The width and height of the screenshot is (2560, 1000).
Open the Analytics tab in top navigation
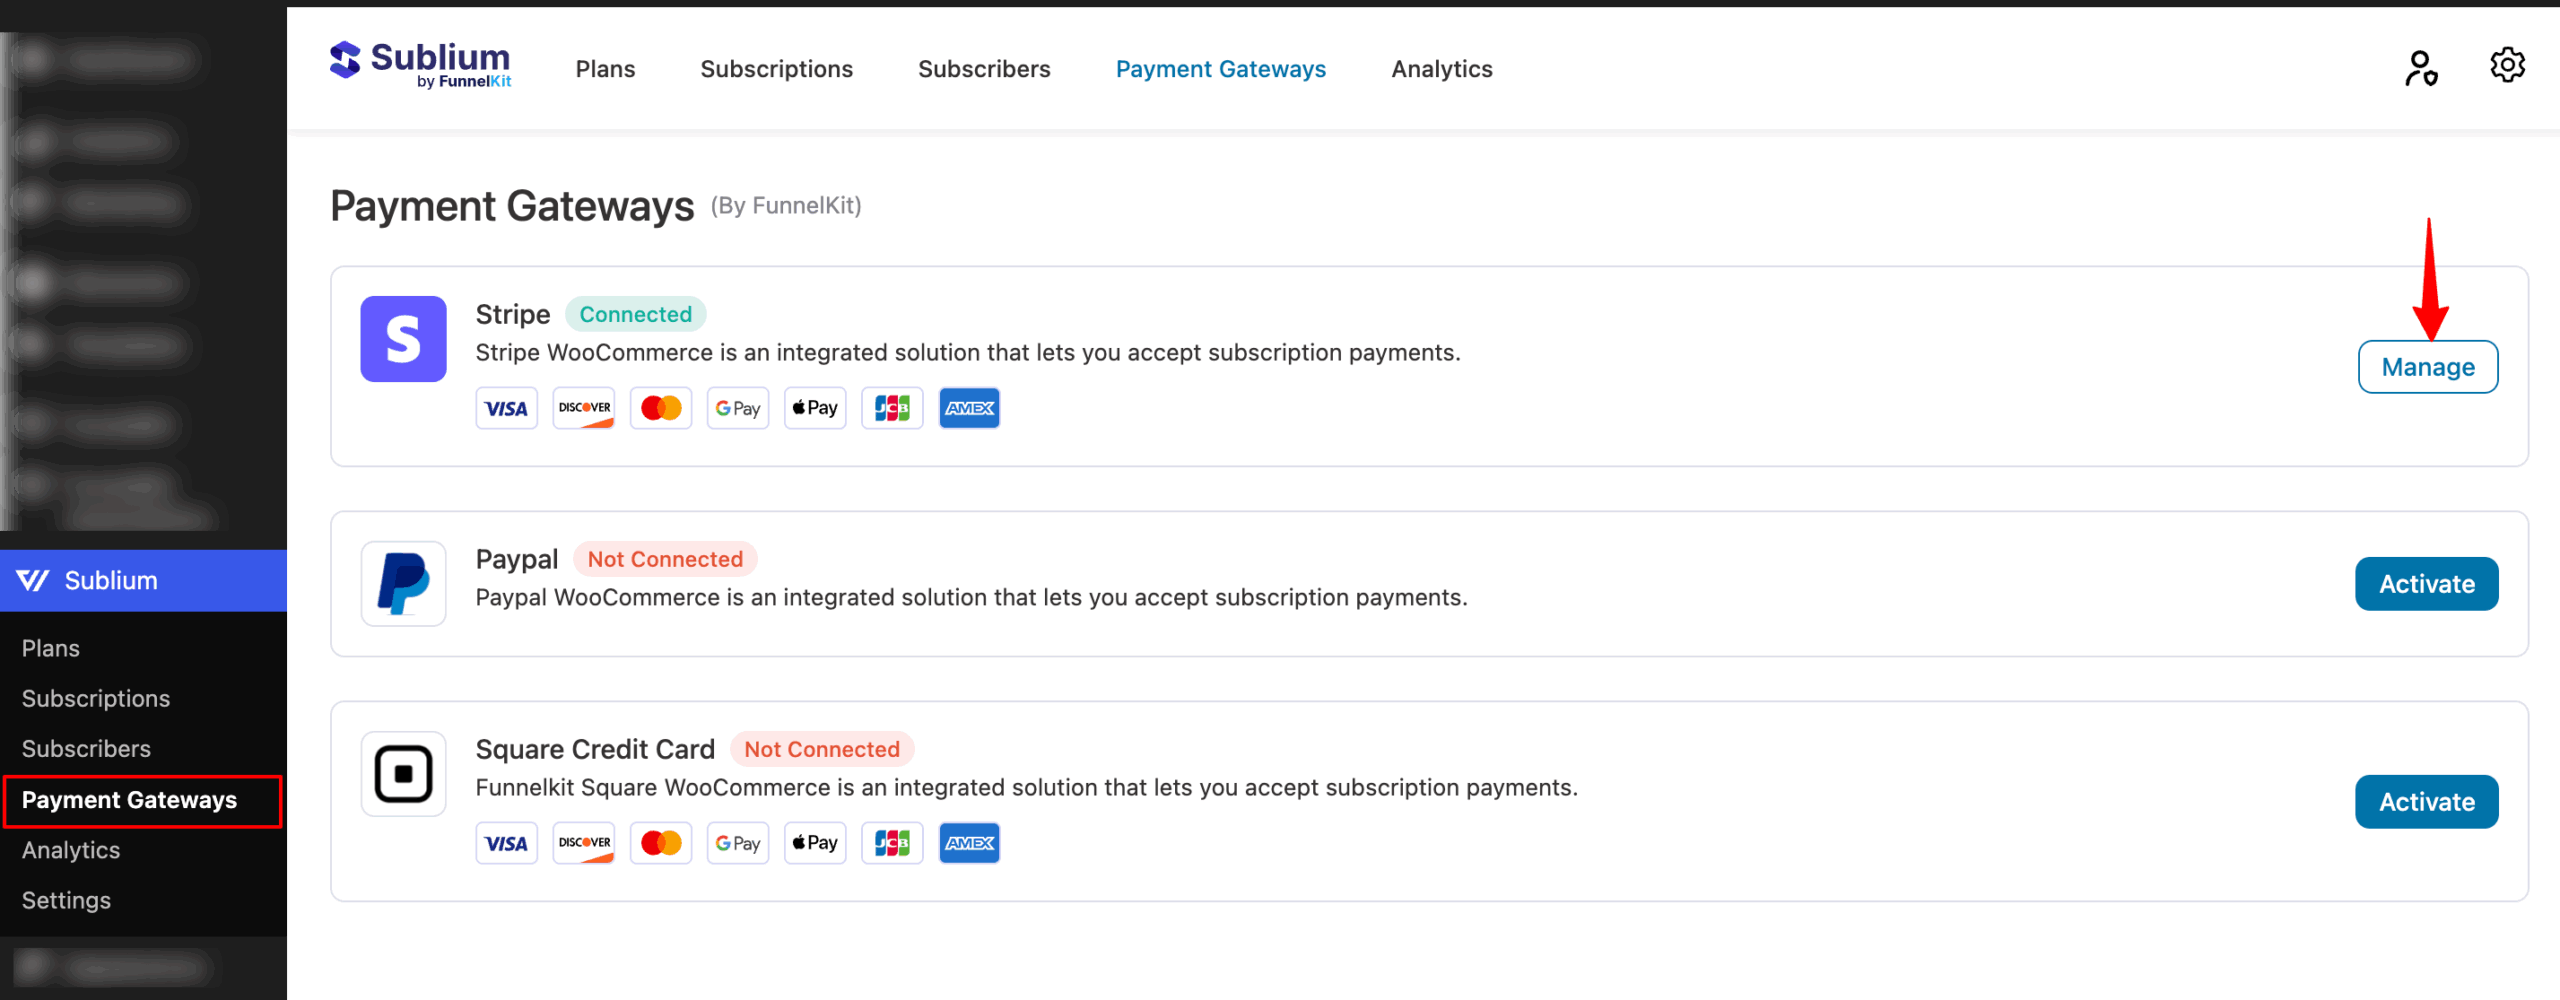(x=1441, y=68)
